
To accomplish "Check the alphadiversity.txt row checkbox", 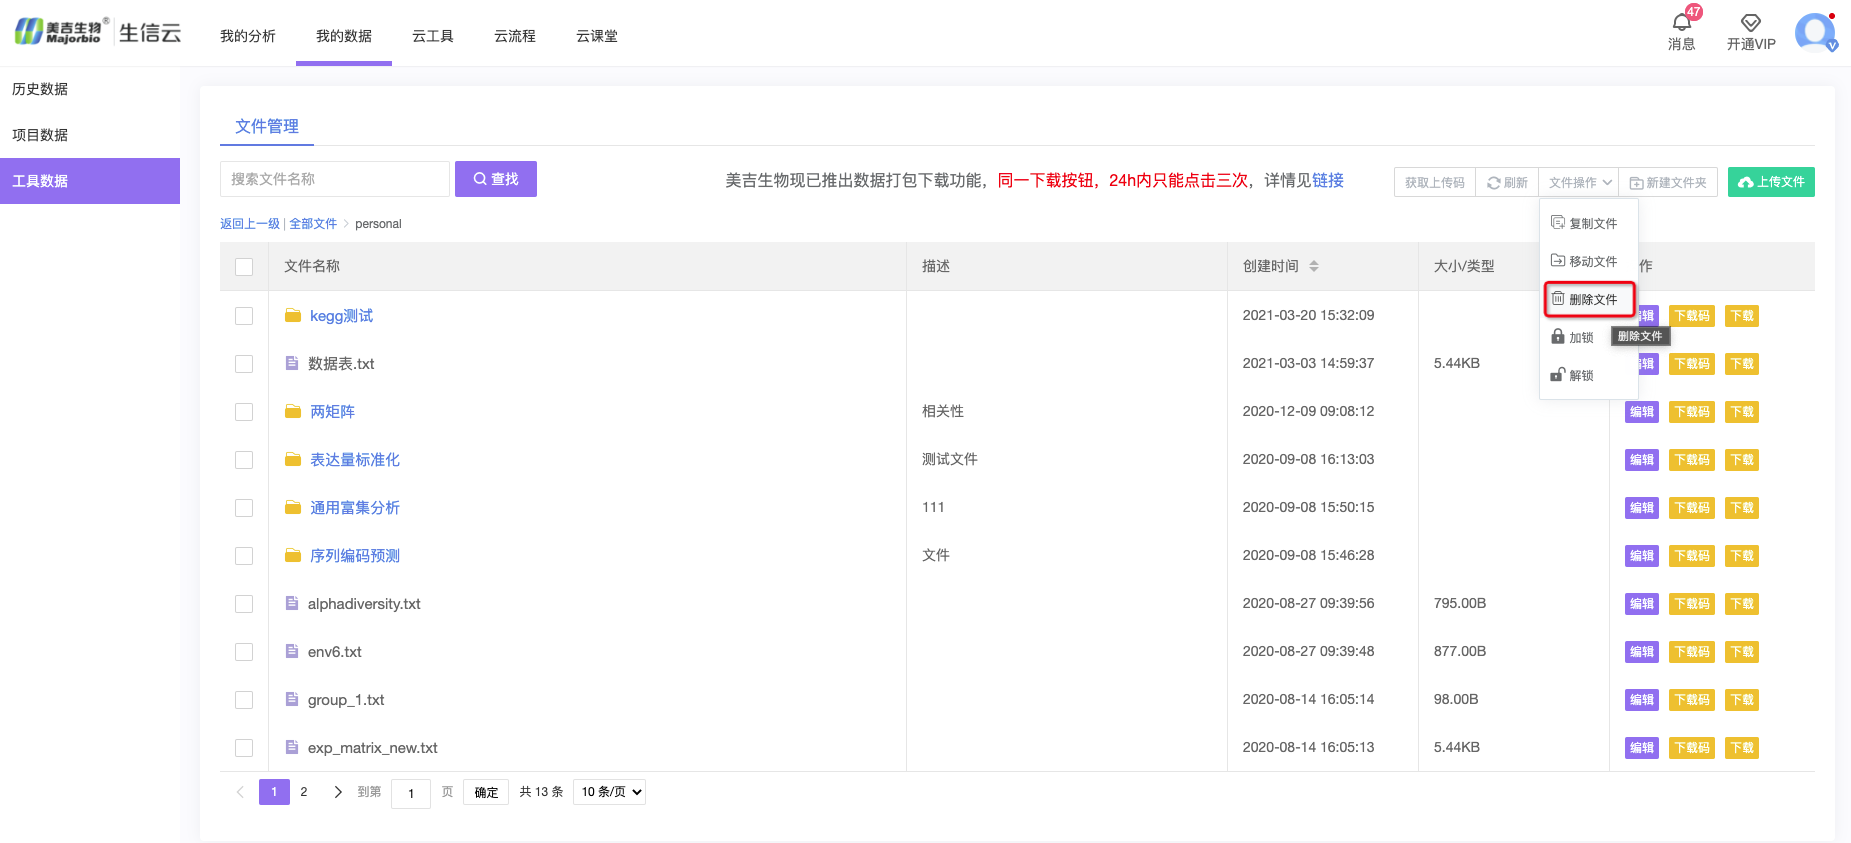I will 244,604.
